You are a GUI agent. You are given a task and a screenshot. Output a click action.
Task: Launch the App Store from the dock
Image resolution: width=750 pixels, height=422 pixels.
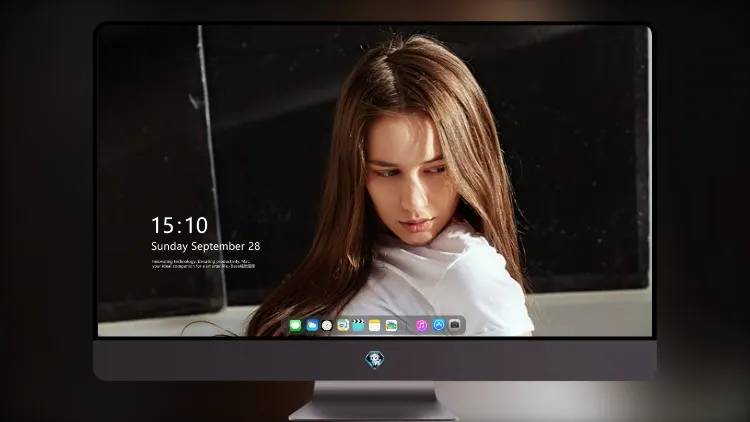(x=439, y=325)
